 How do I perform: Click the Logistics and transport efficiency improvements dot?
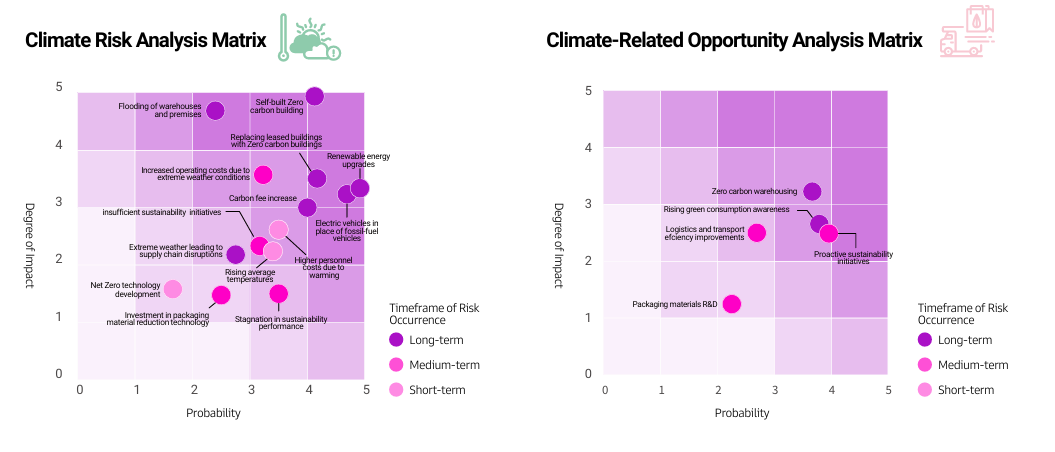tap(757, 233)
